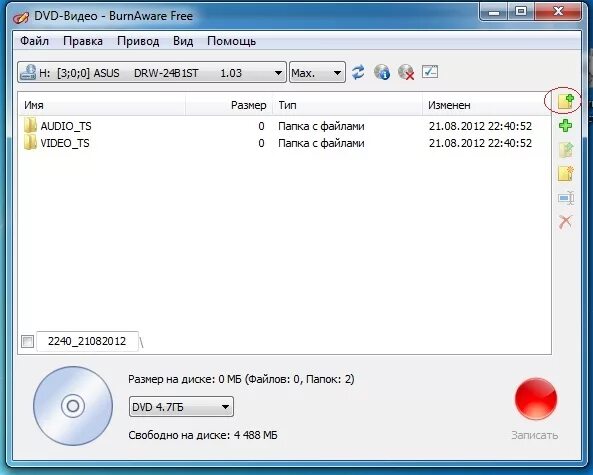This screenshot has height=475, width=593.
Task: Sort by the Тип column header
Action: (x=348, y=105)
